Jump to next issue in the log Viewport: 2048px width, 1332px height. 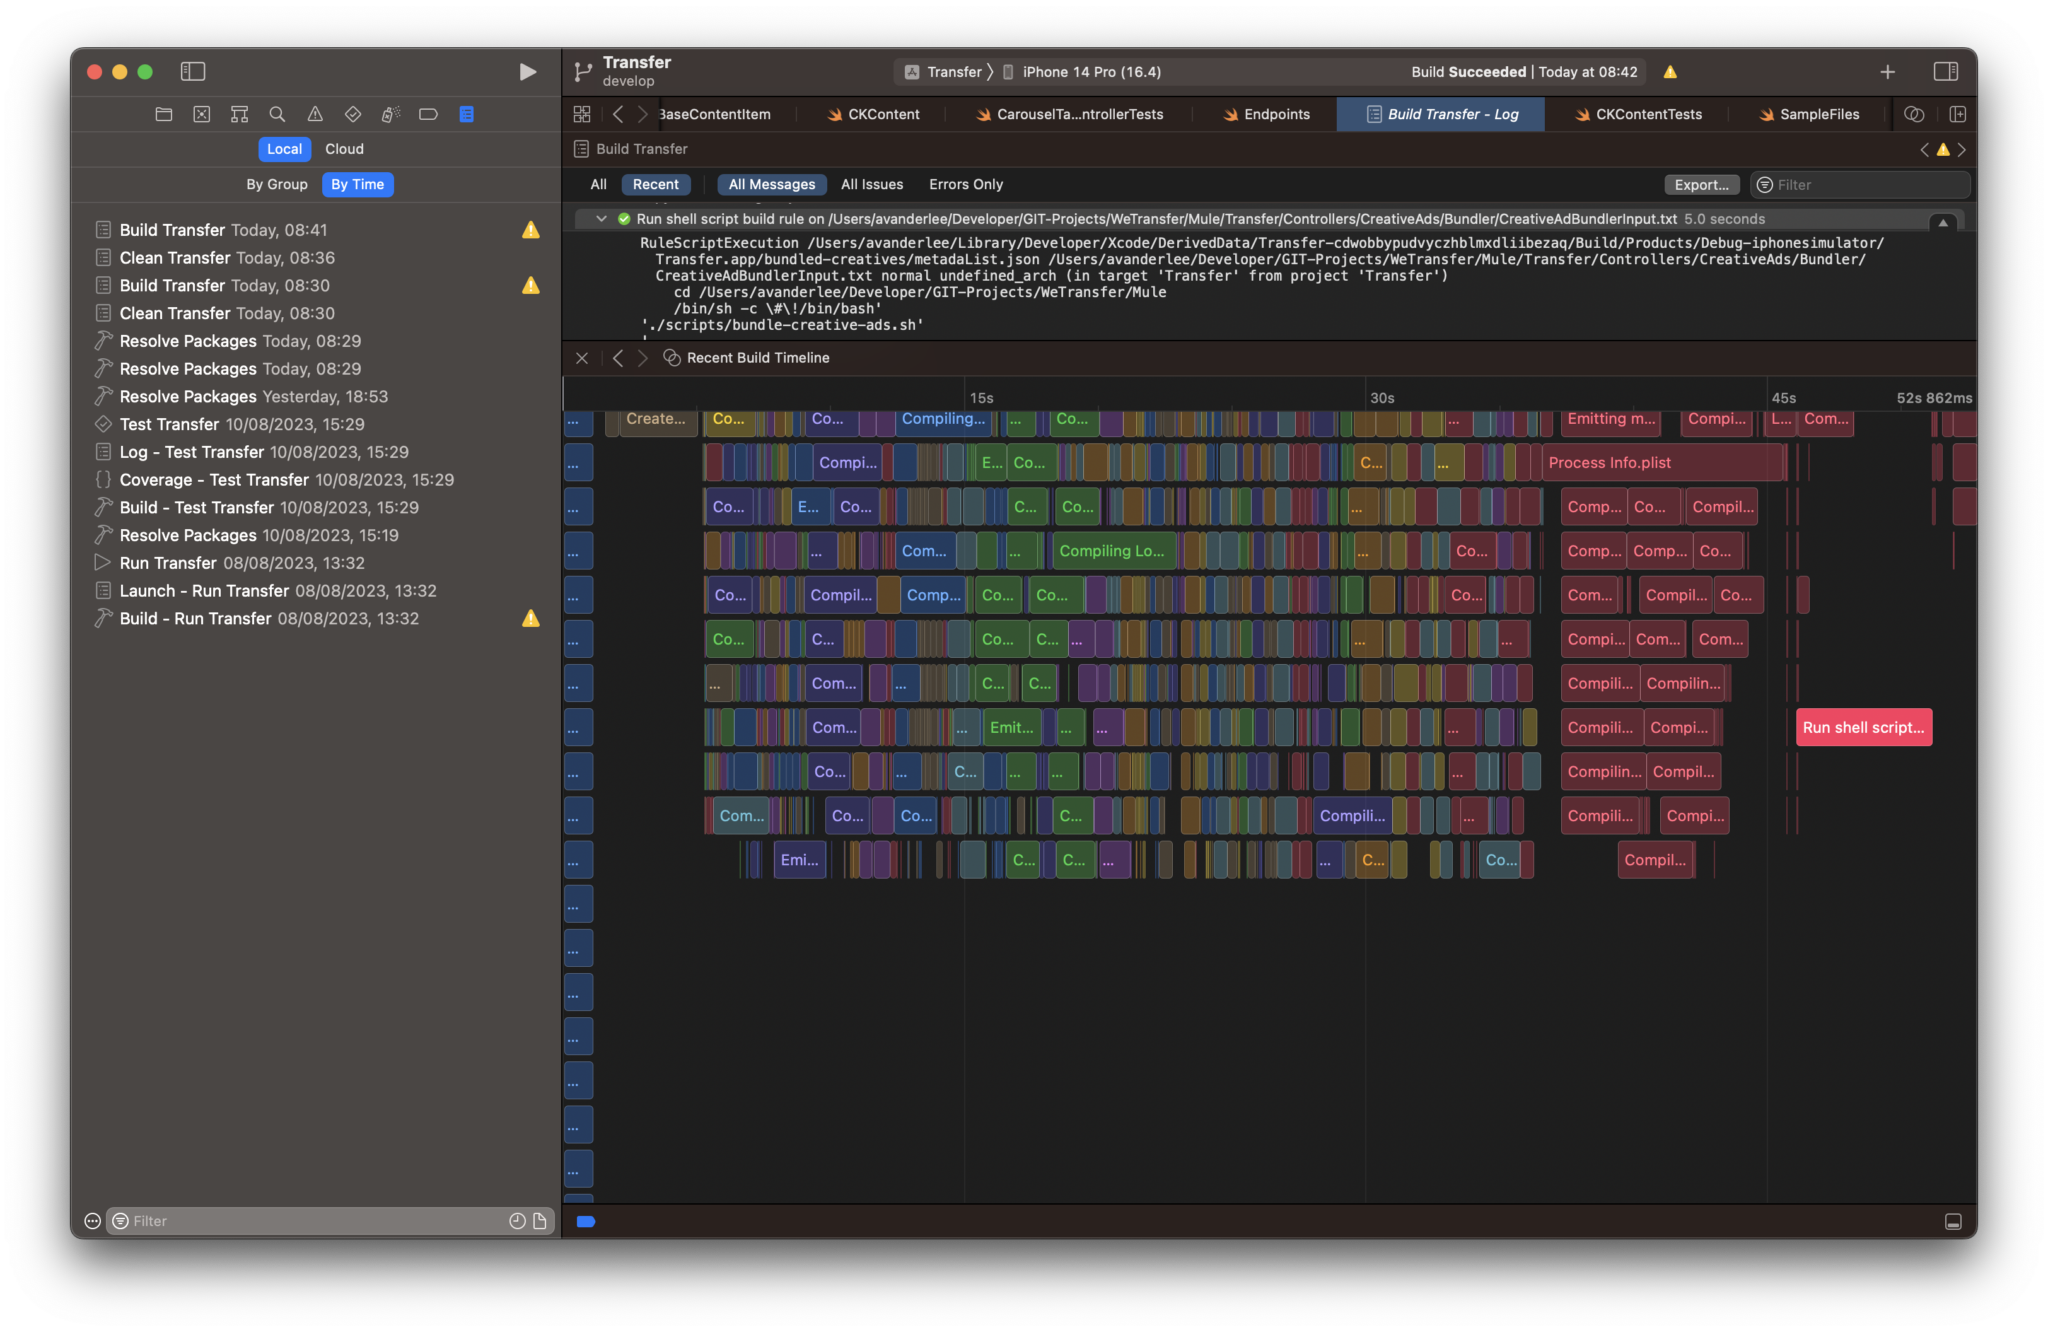point(1962,150)
